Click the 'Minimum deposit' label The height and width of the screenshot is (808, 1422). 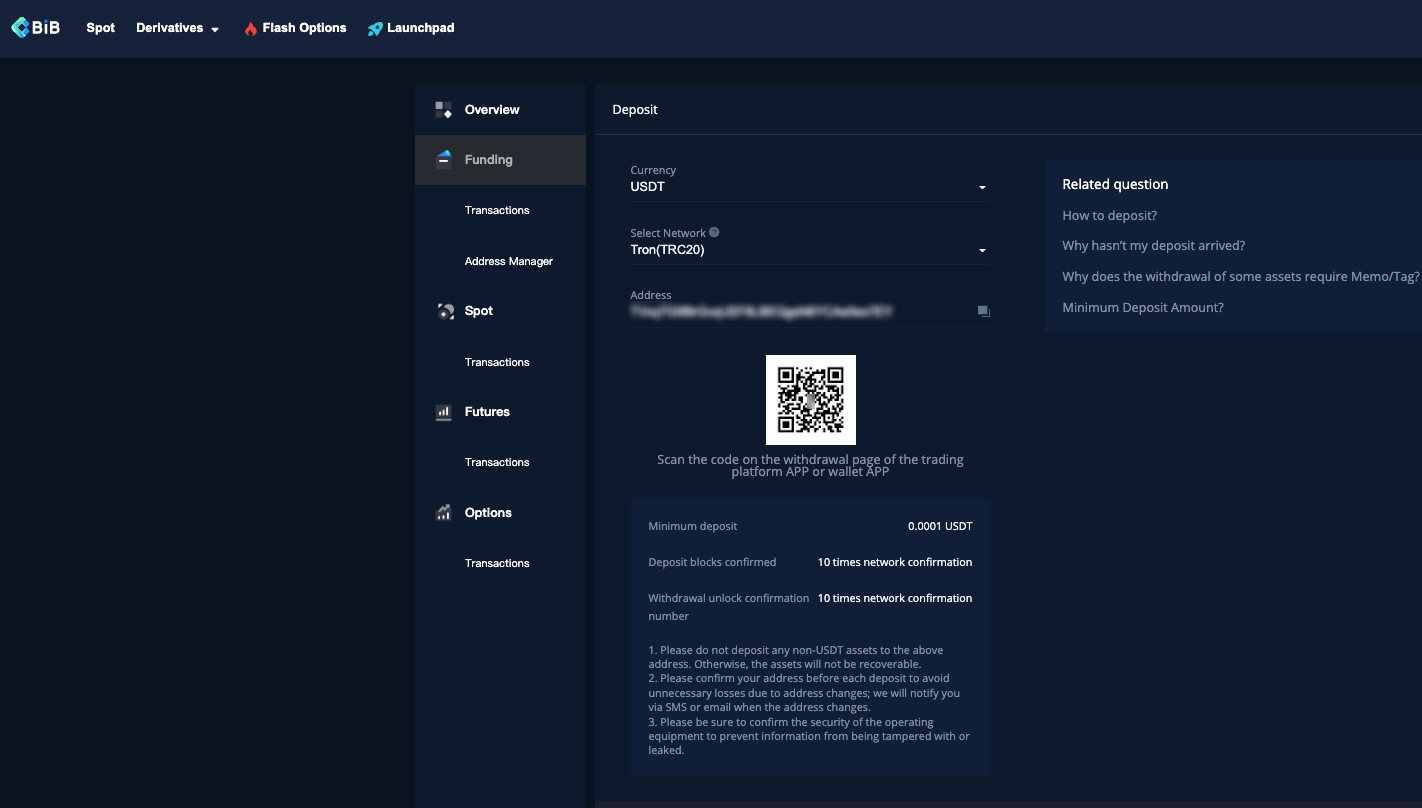[x=693, y=526]
